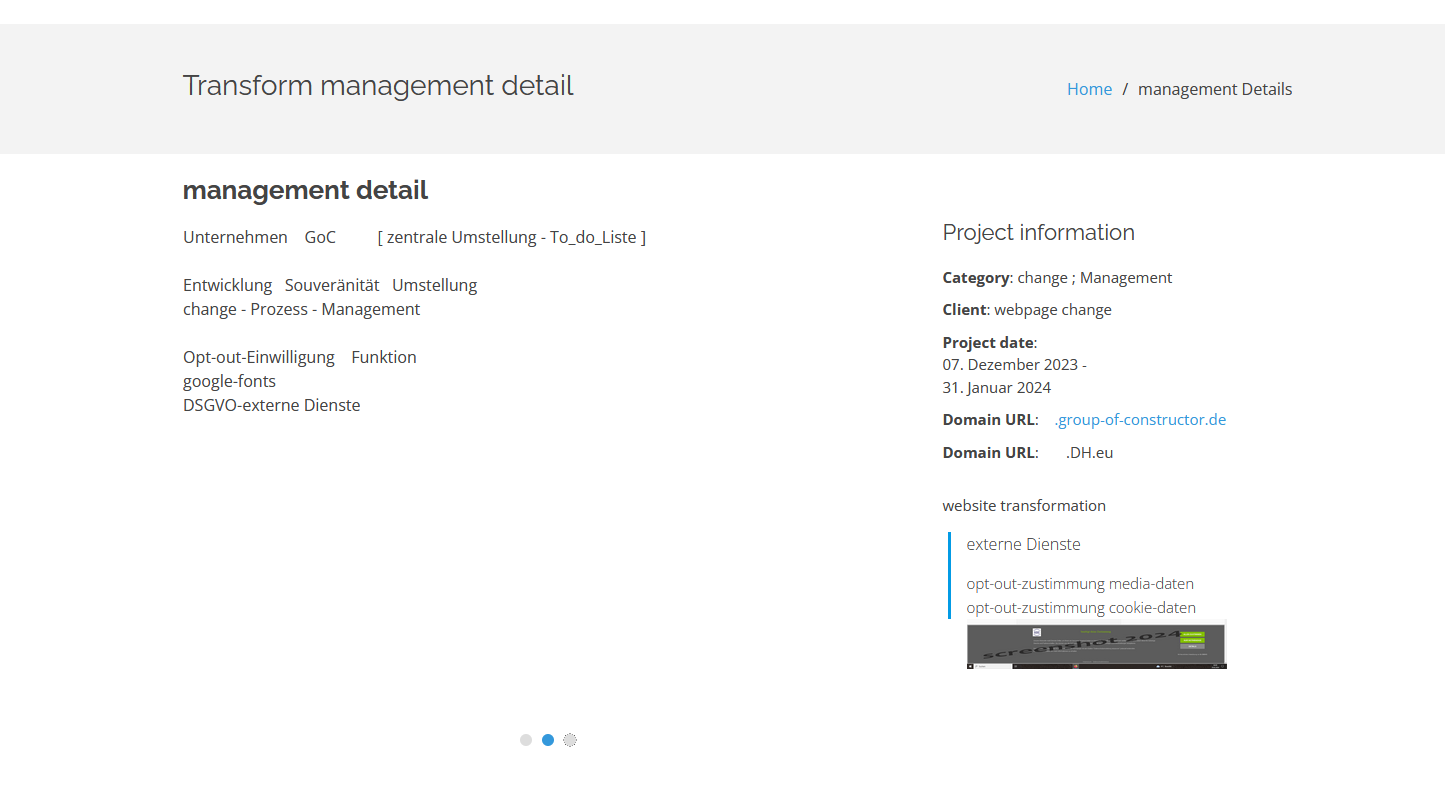Select the third carousel pagination dot
This screenshot has height=791, width=1445.
570,740
